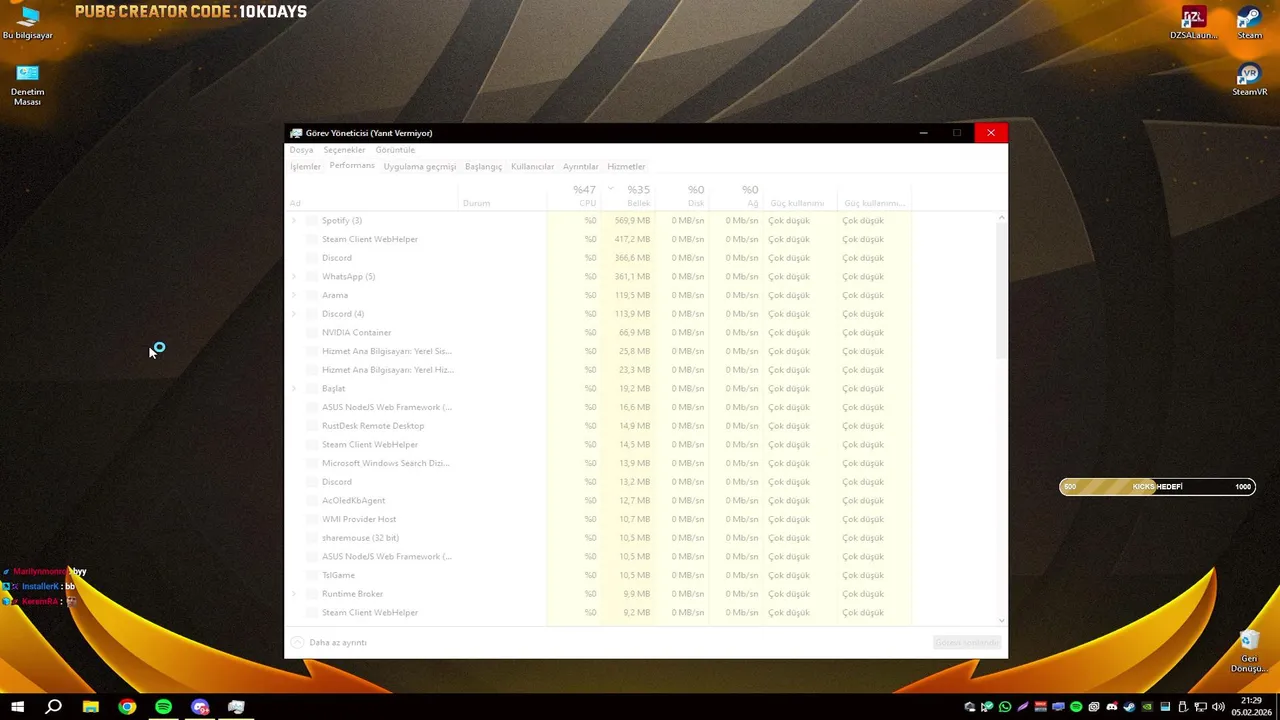
Task: Select Microsoft Windows Search Dizi... process
Action: coord(598,463)
